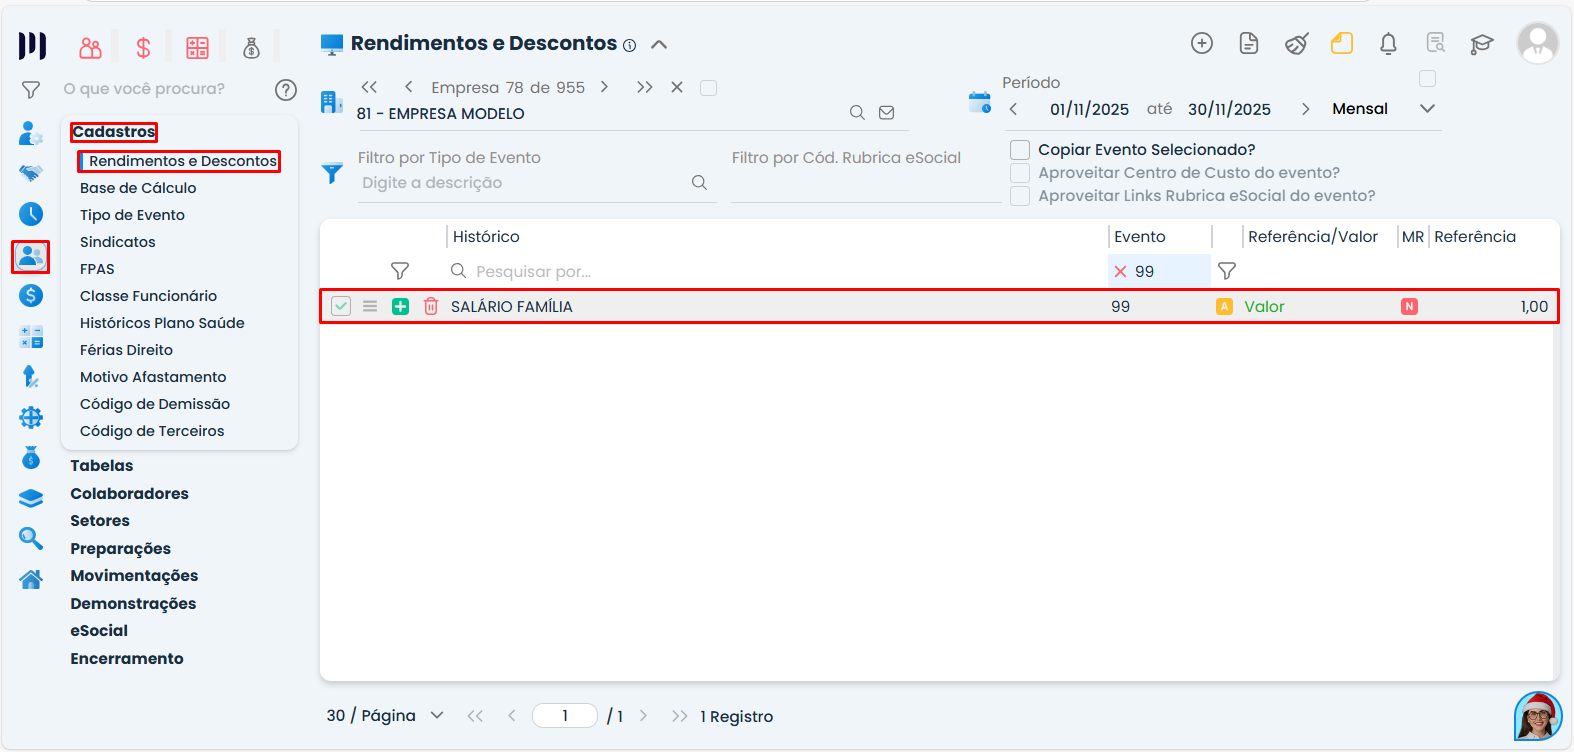Open the 30 / Página size dropdown

[x=437, y=715]
